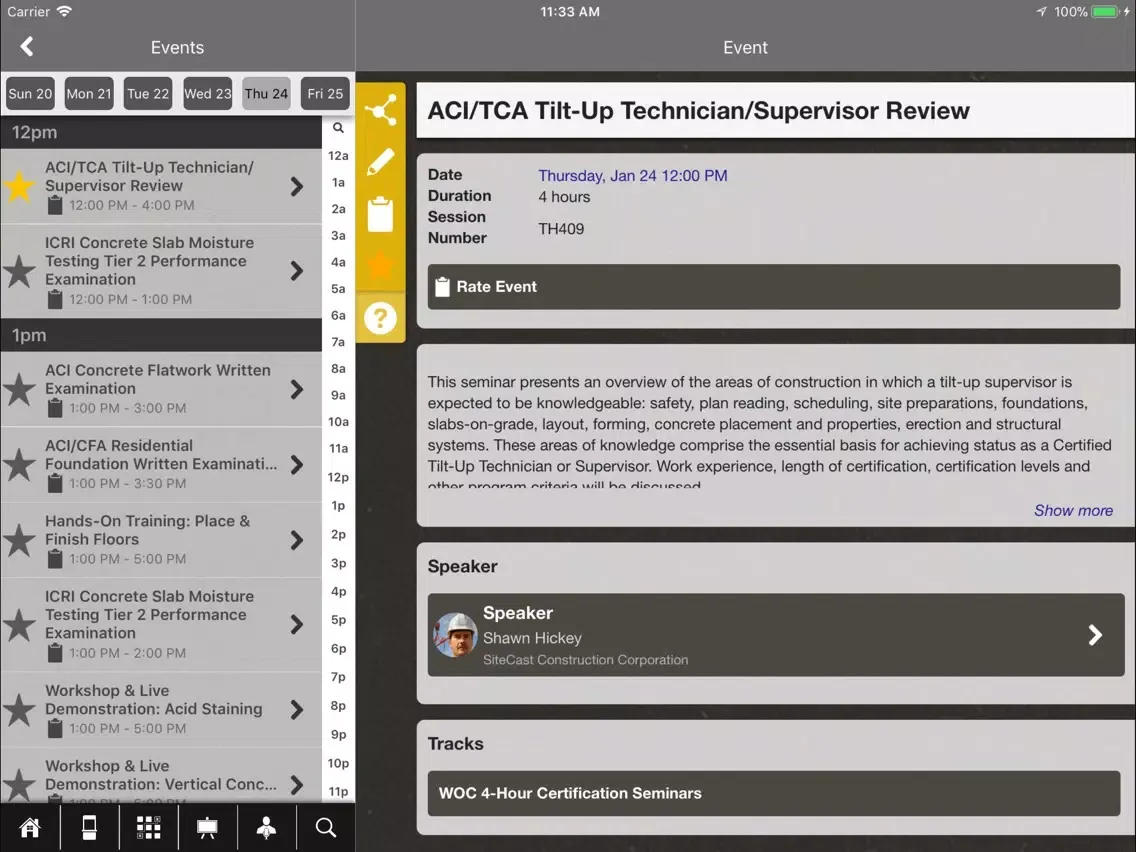
Task: Open chevron for ACI/TCA Tilt-Up Technician review
Action: click(x=297, y=187)
